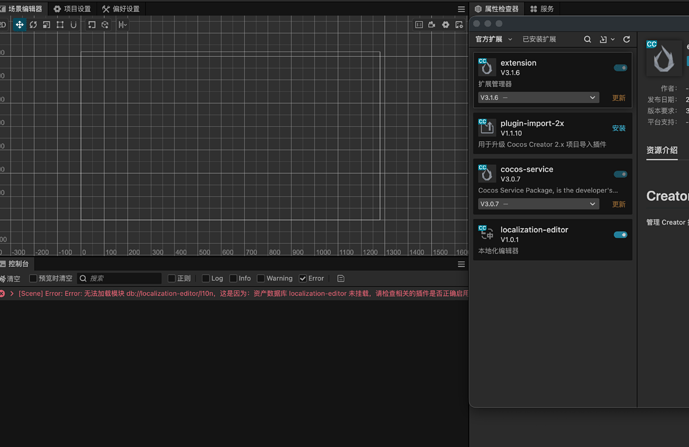Open scene editor panel menu
Screen dimensions: 689x447
461,9
